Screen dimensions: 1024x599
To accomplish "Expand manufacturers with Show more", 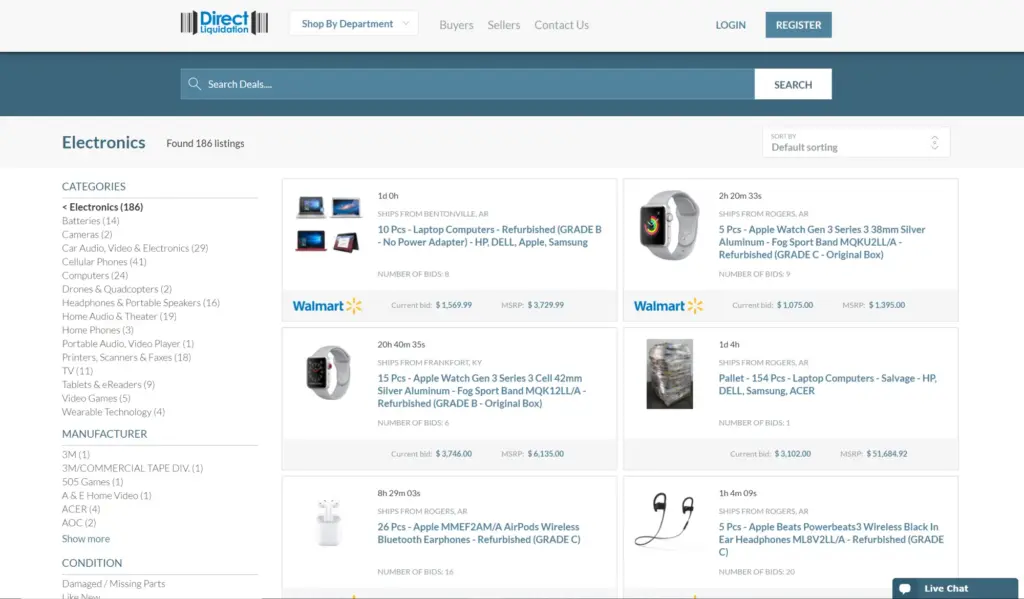I will [x=86, y=539].
